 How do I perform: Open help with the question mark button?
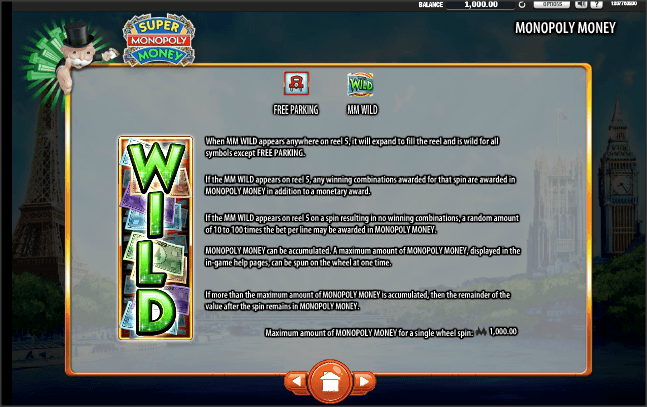596,4
